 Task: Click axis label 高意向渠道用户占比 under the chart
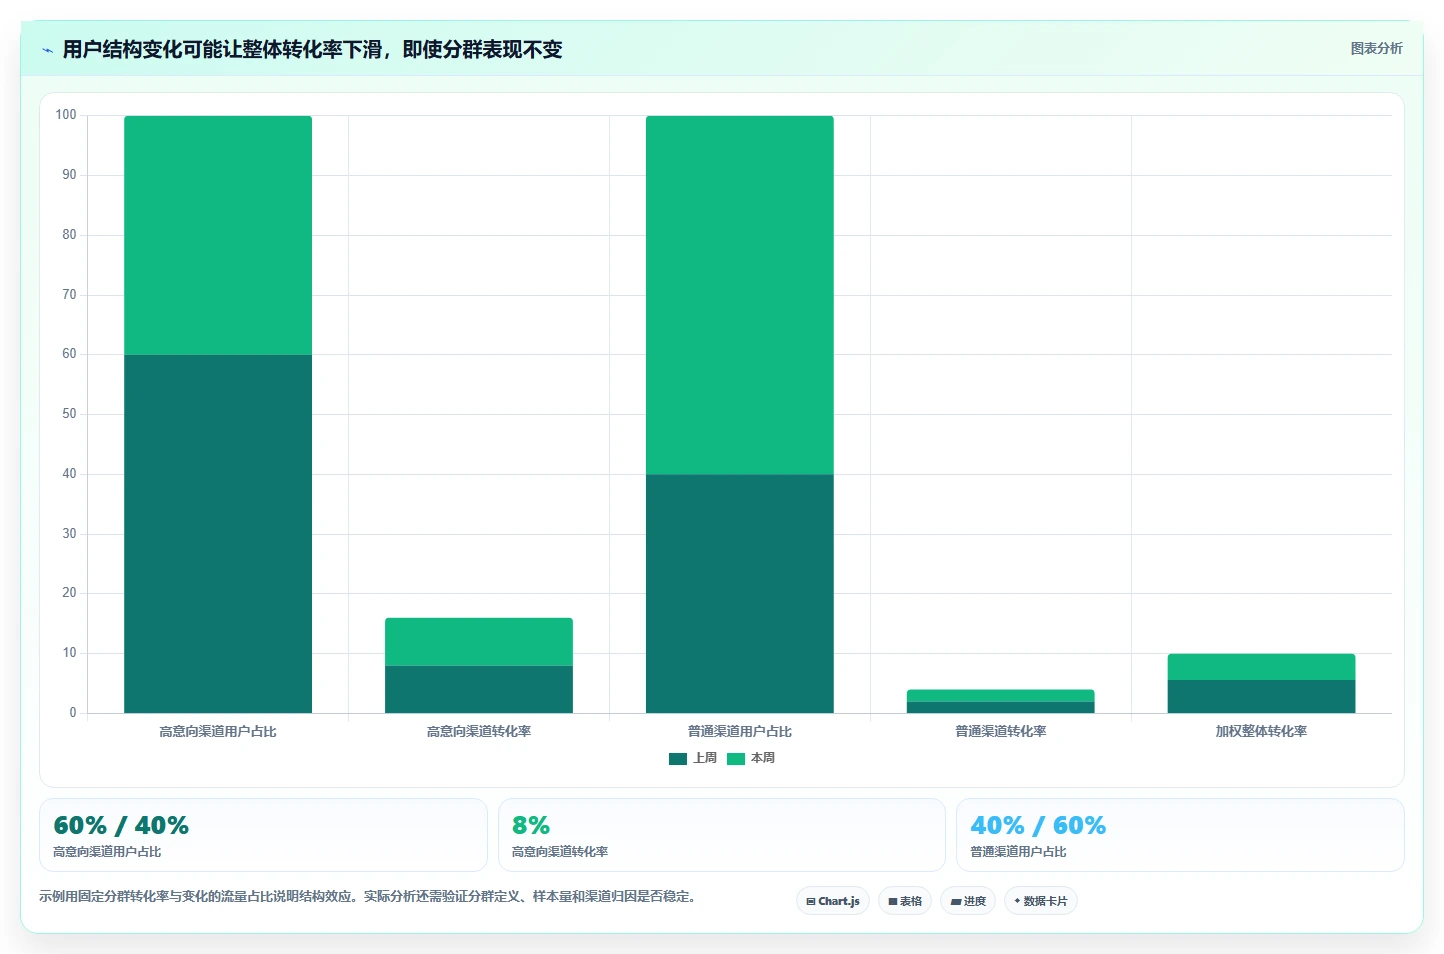tap(218, 732)
